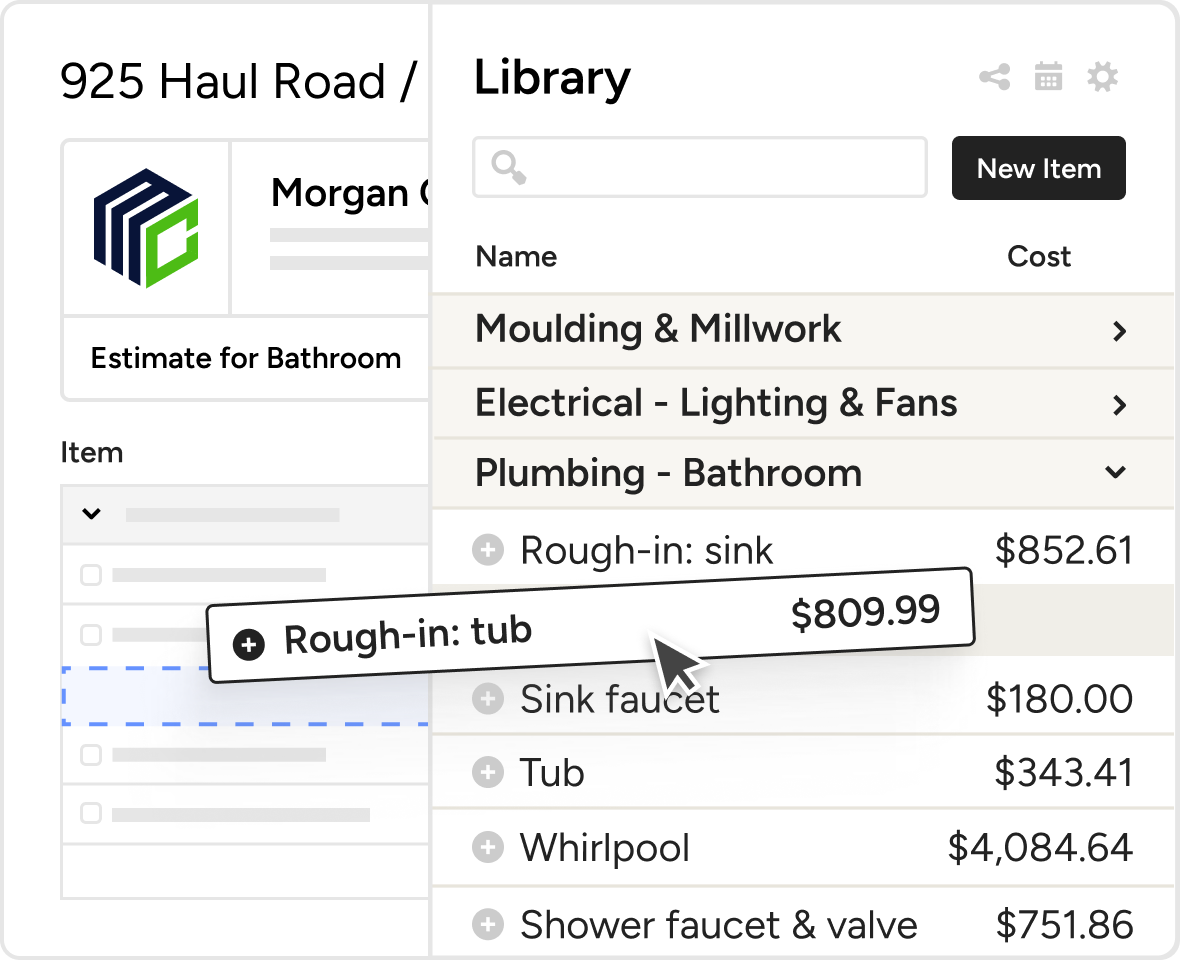The image size is (1180, 960).
Task: Add Rough-in: sink with plus icon
Action: (487, 550)
